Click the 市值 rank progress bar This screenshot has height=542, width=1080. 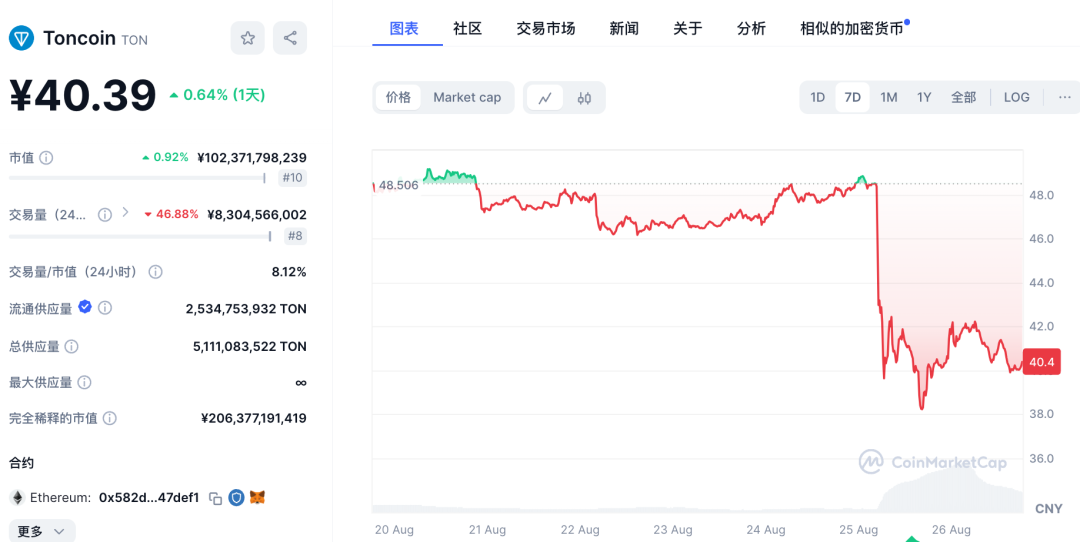pyautogui.click(x=137, y=178)
